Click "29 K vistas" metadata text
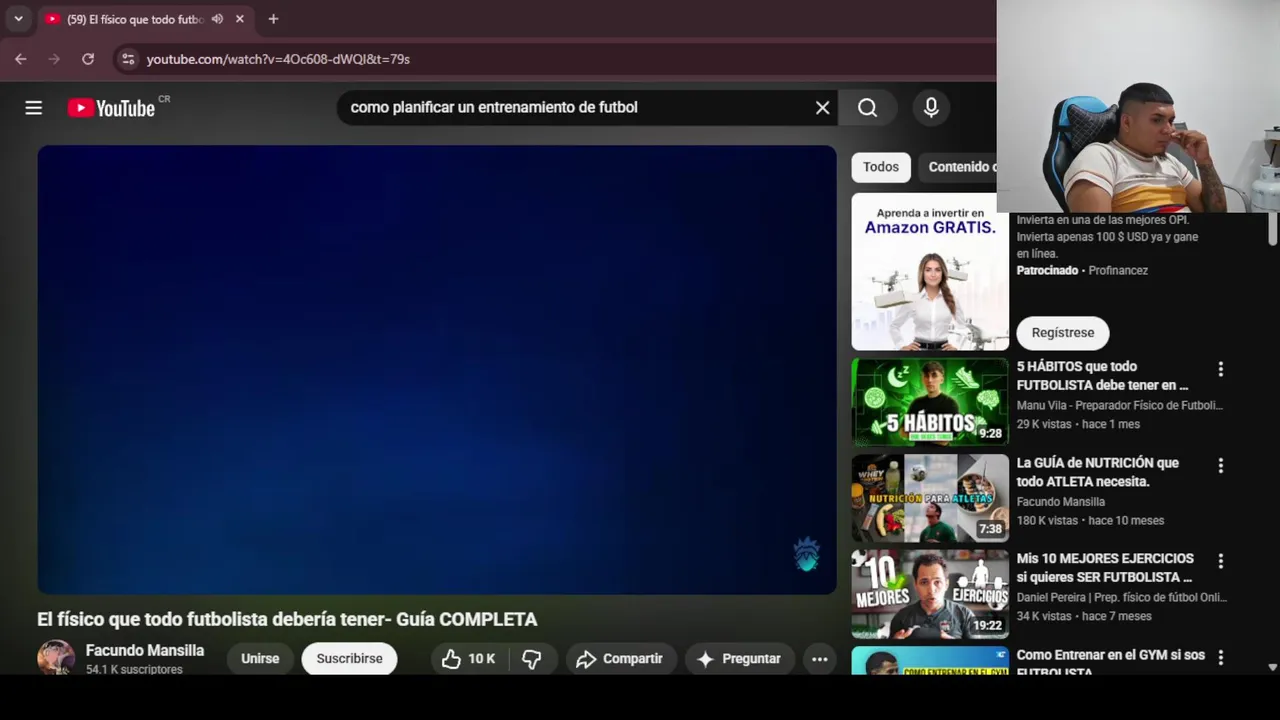The height and width of the screenshot is (720, 1280). tap(1044, 424)
